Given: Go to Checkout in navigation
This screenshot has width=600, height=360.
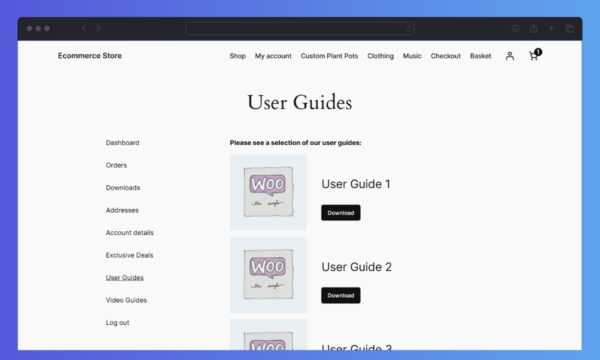Looking at the screenshot, I should pyautogui.click(x=446, y=56).
